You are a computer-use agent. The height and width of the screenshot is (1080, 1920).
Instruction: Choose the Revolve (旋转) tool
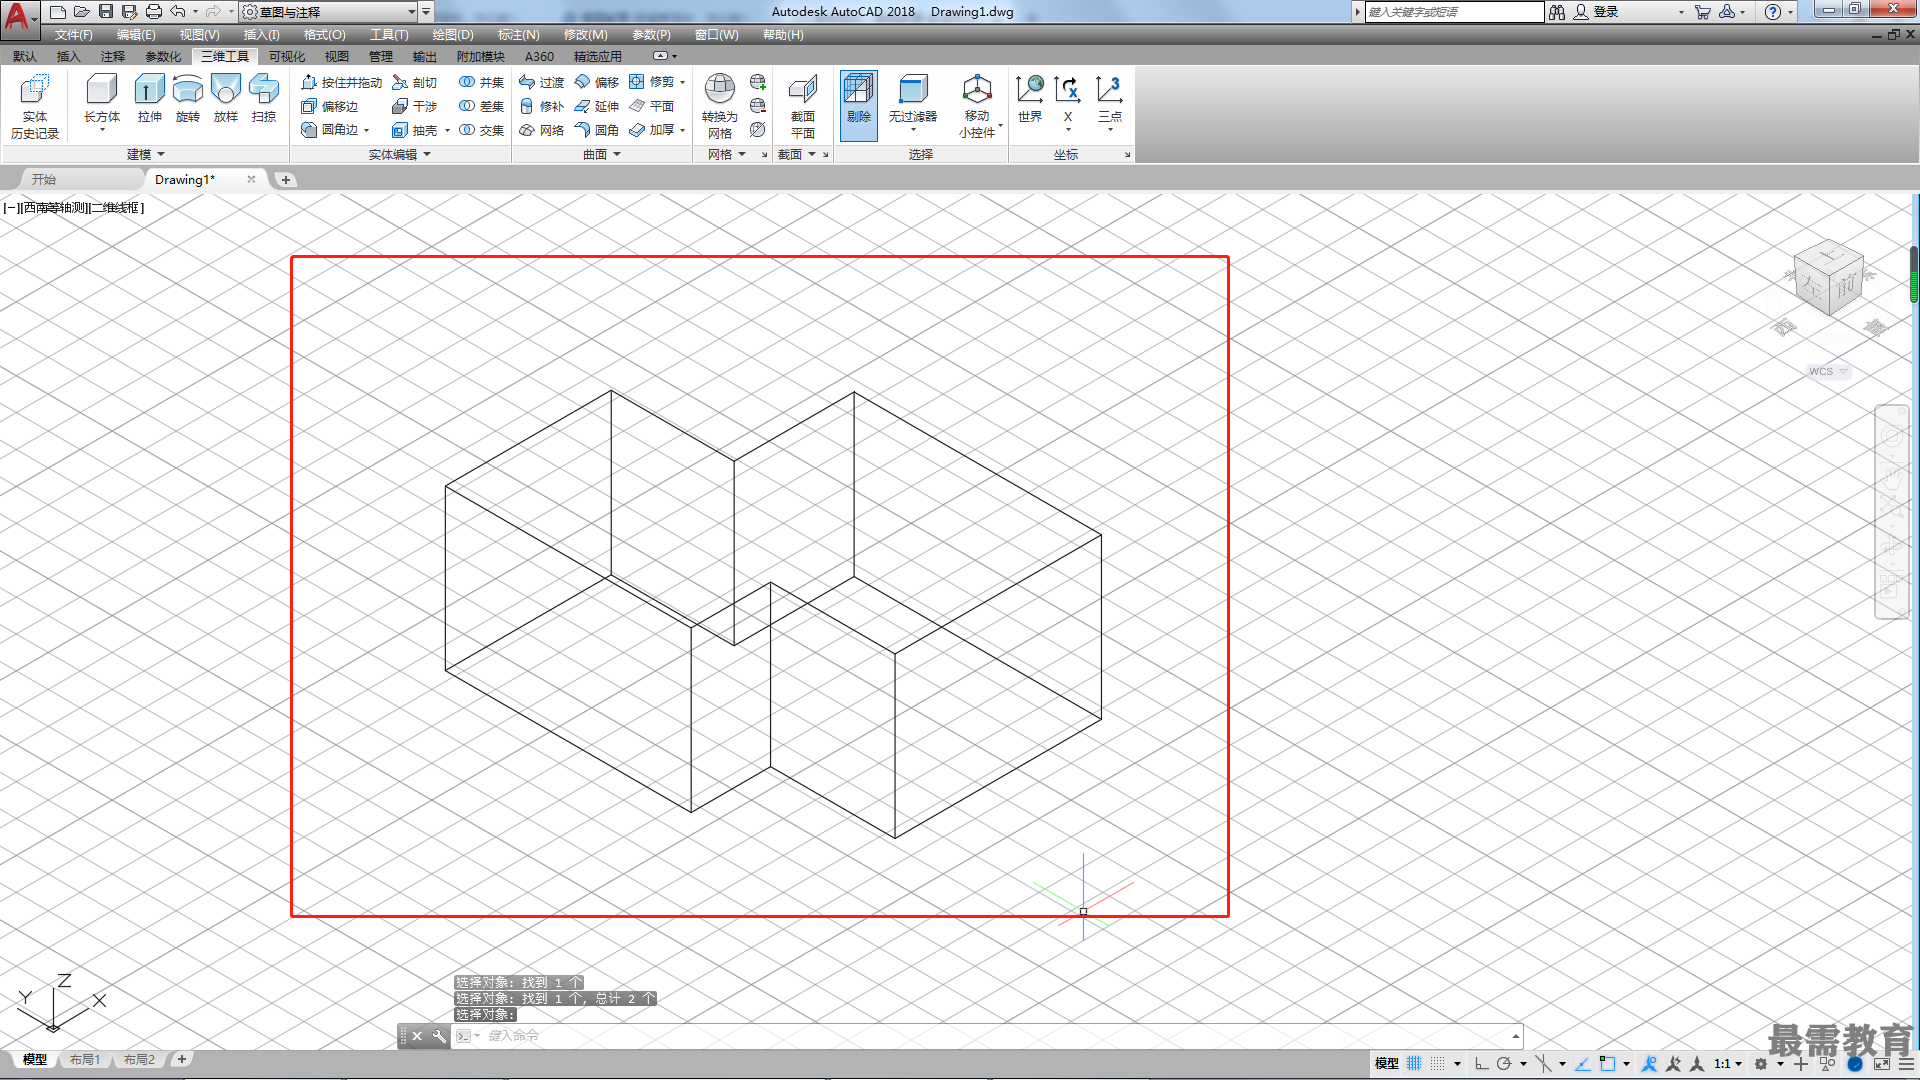[x=187, y=100]
